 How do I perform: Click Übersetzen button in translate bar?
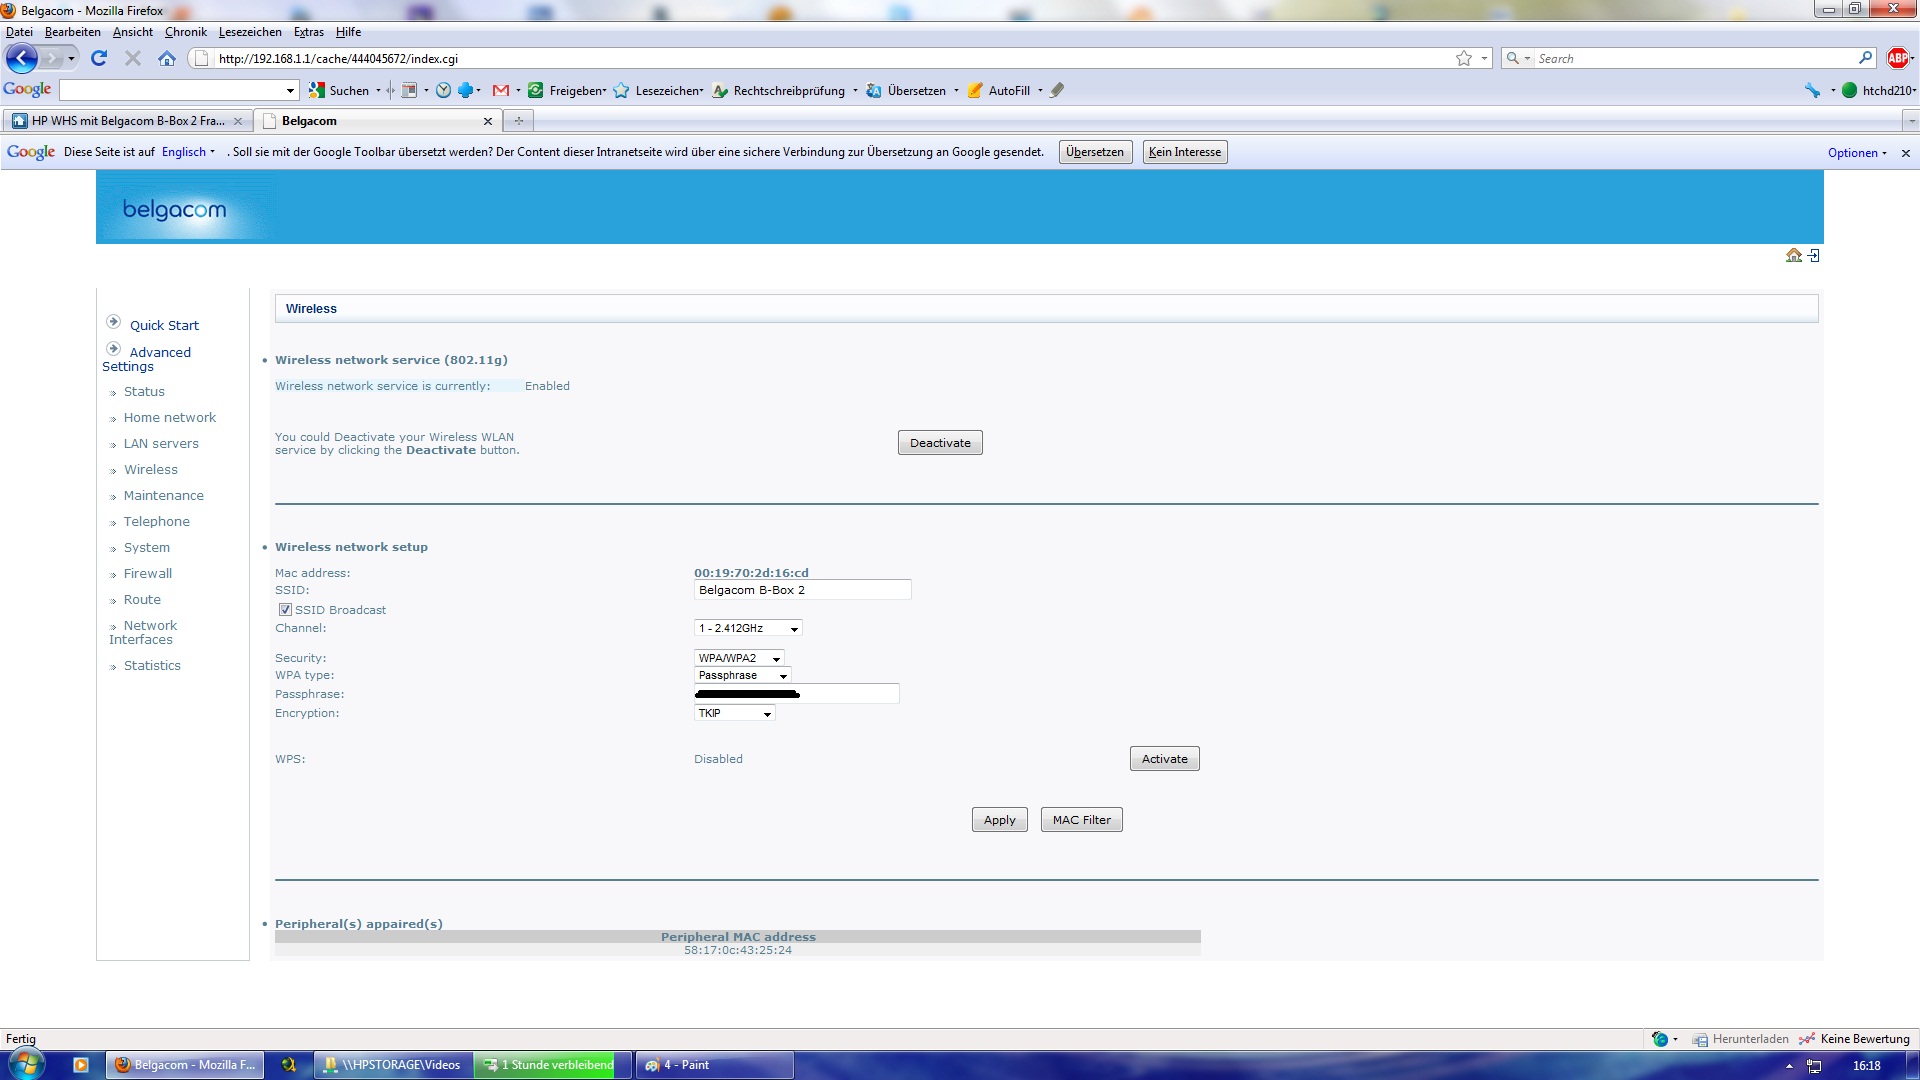click(1095, 152)
